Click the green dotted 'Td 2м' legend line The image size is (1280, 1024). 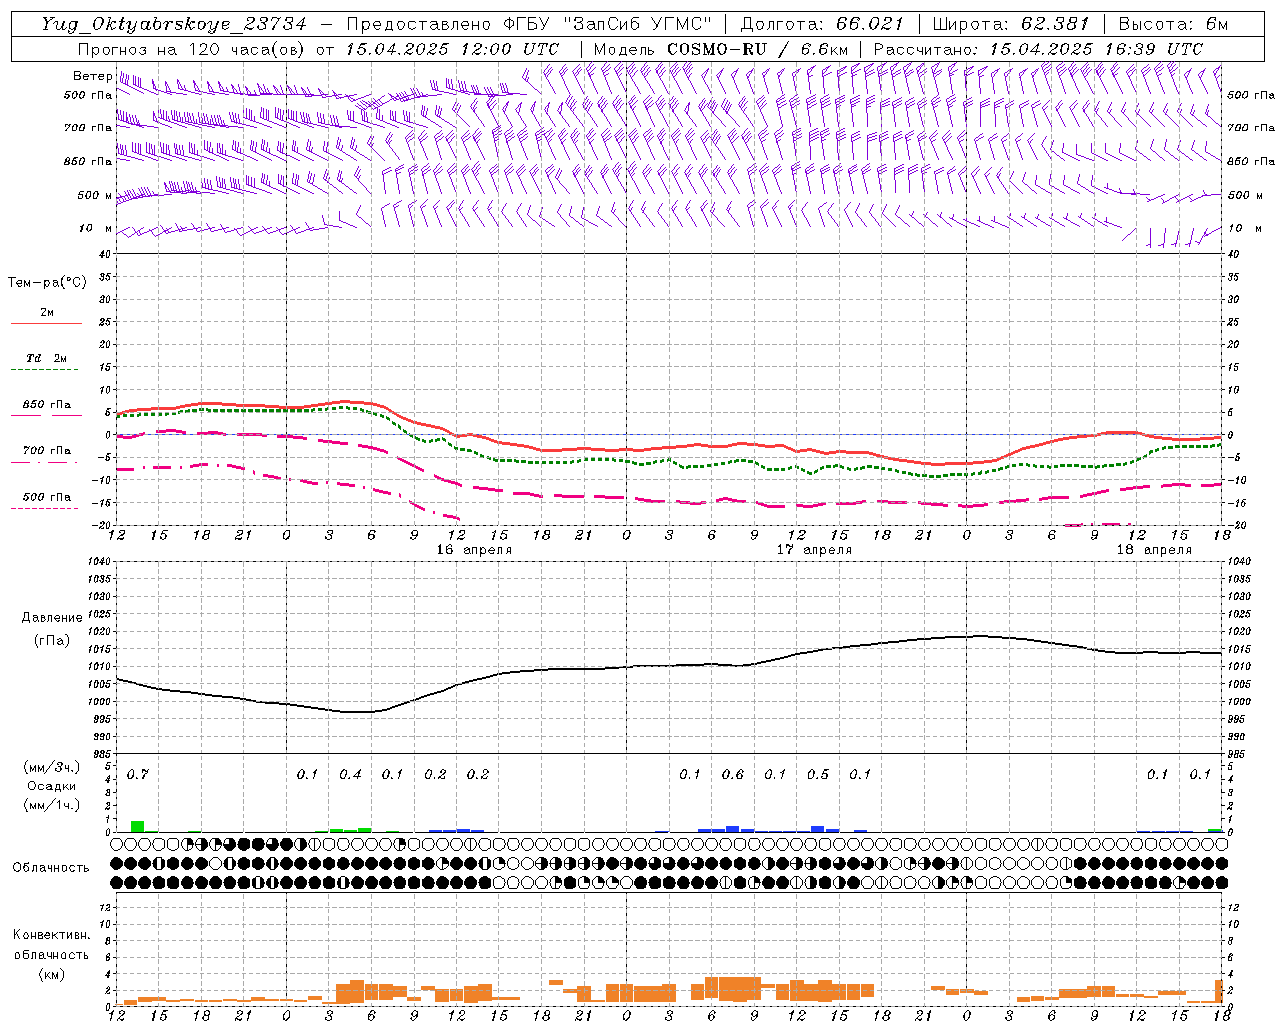45,370
